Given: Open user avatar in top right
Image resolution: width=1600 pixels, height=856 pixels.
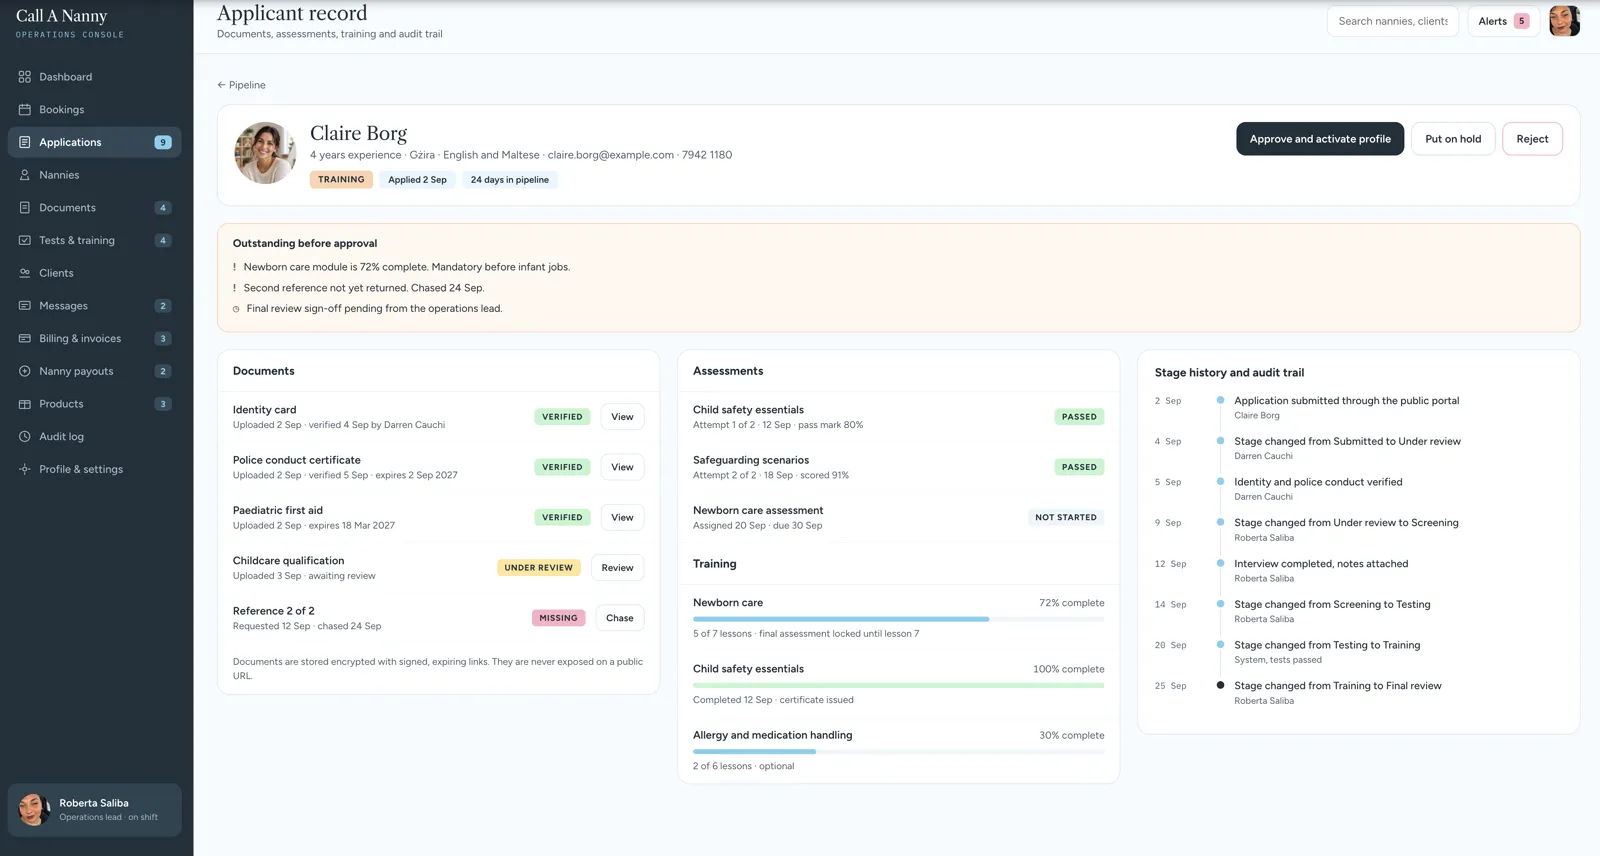Looking at the screenshot, I should 1564,21.
